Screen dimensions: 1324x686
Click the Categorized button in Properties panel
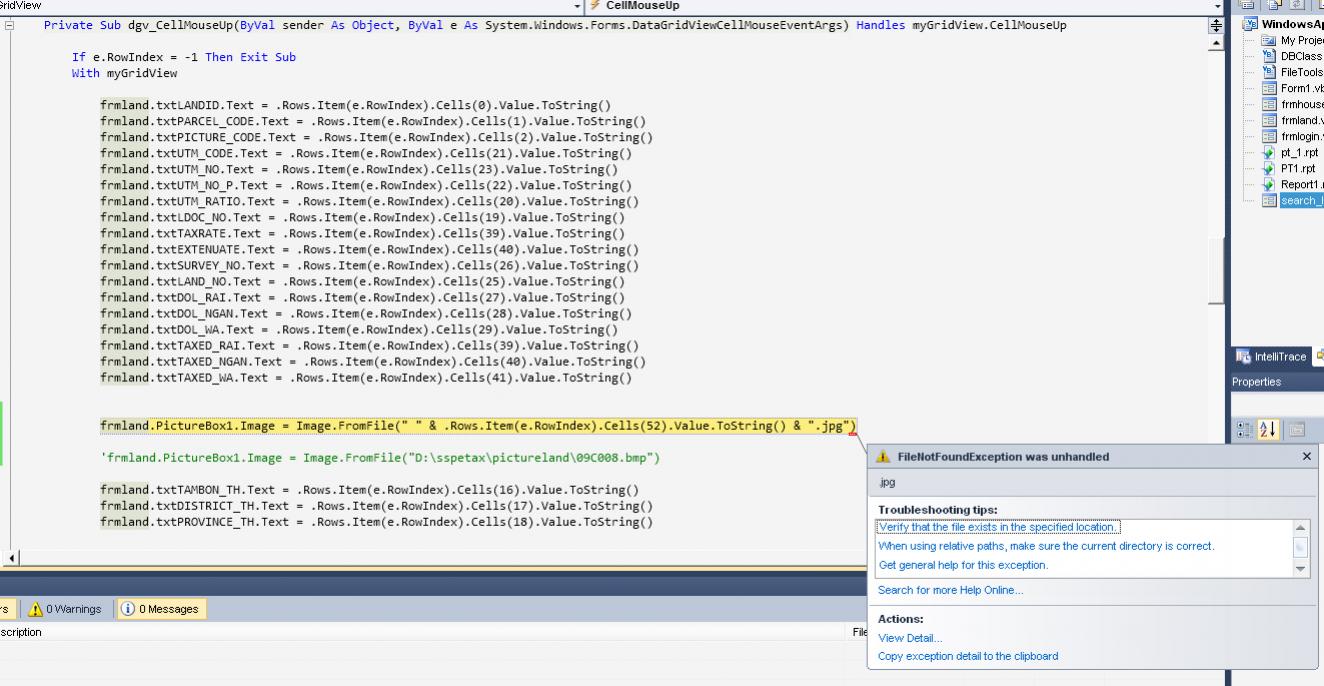point(1244,429)
